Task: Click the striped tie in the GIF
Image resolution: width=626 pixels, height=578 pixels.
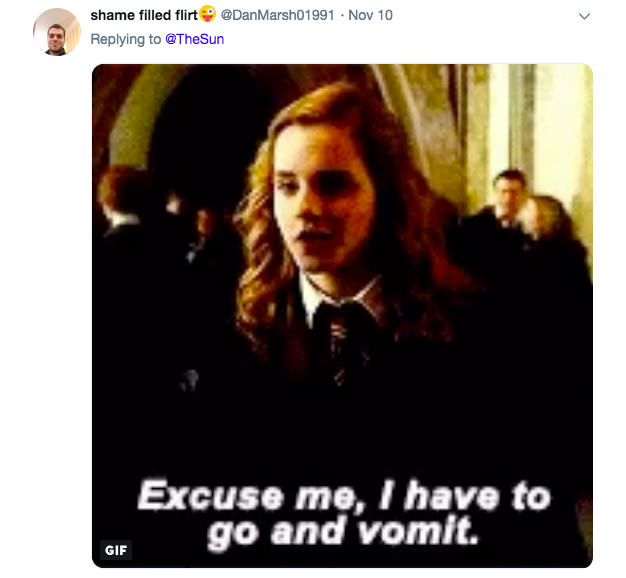Action: [x=339, y=343]
